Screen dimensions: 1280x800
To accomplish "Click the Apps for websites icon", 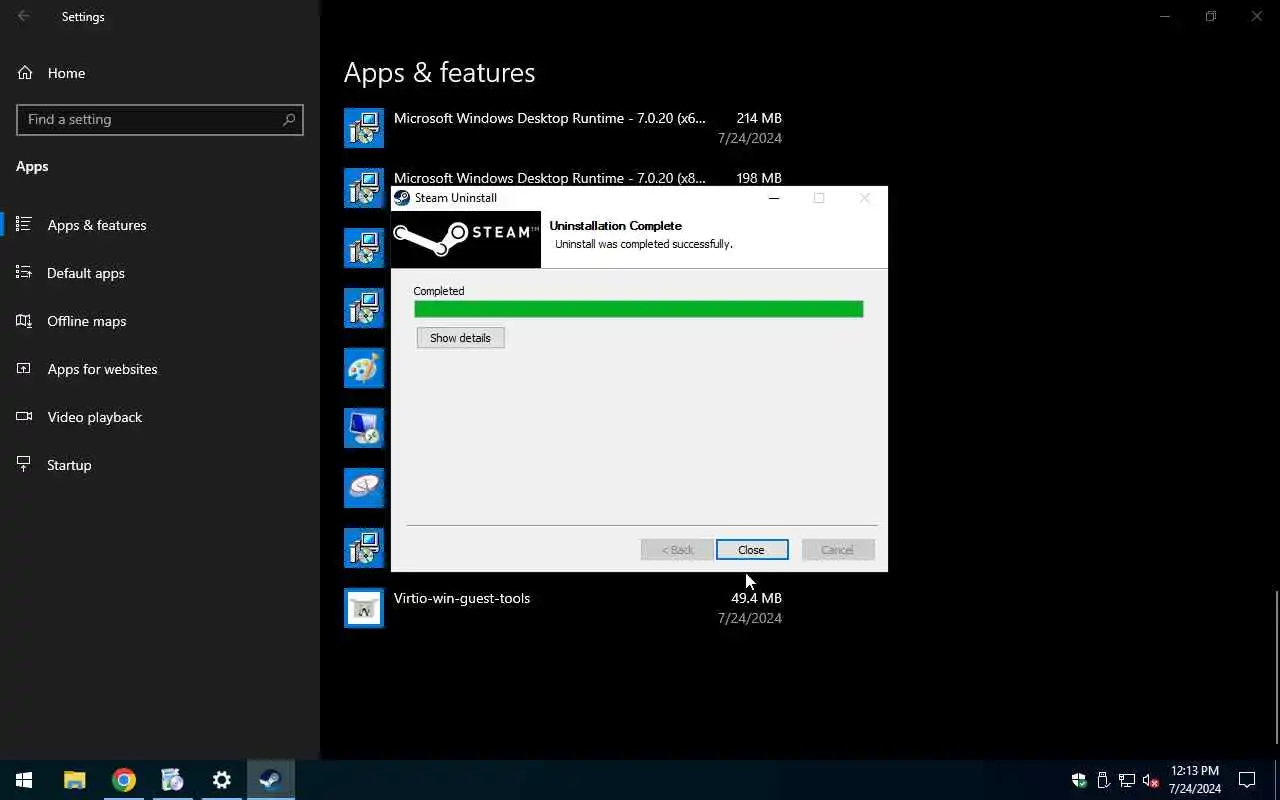I will pos(25,368).
